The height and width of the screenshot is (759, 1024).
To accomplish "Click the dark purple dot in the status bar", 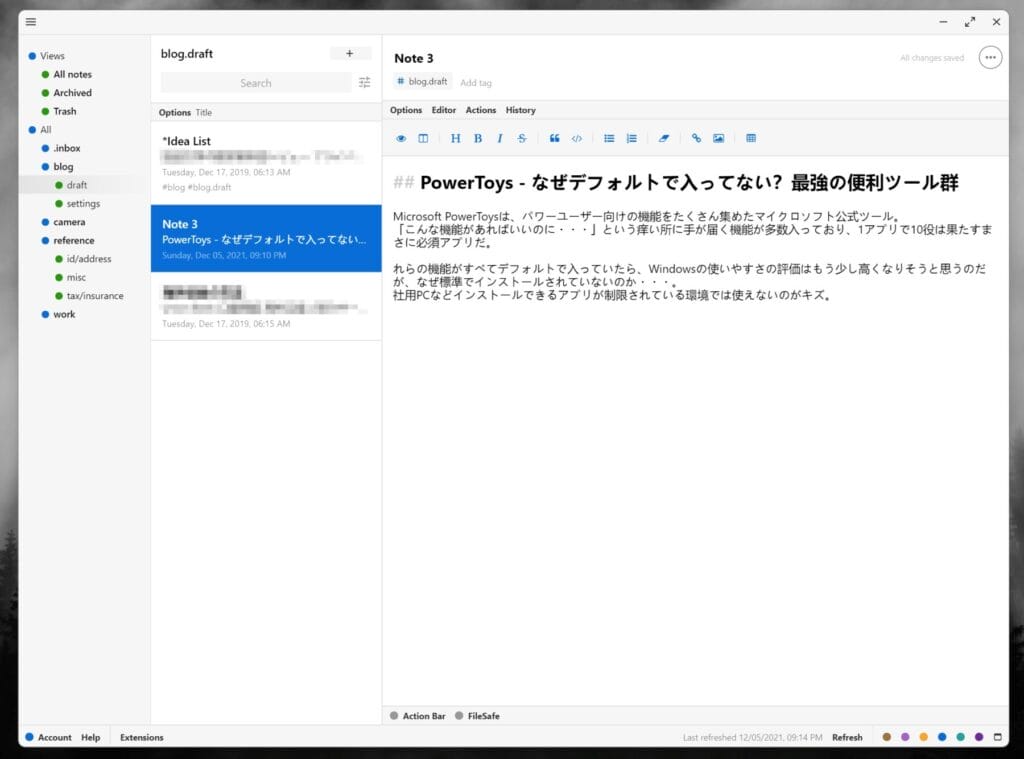I will [979, 737].
